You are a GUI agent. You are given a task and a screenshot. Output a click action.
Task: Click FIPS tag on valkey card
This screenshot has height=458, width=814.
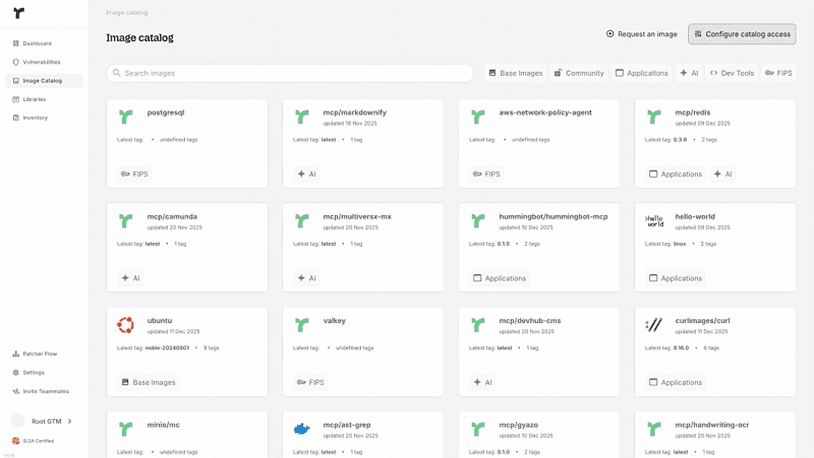coord(310,382)
